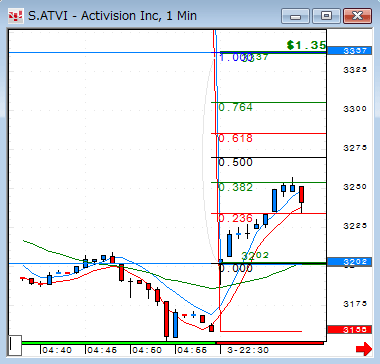
Task: Minimize the S.ATVI chart window
Action: (295, 16)
